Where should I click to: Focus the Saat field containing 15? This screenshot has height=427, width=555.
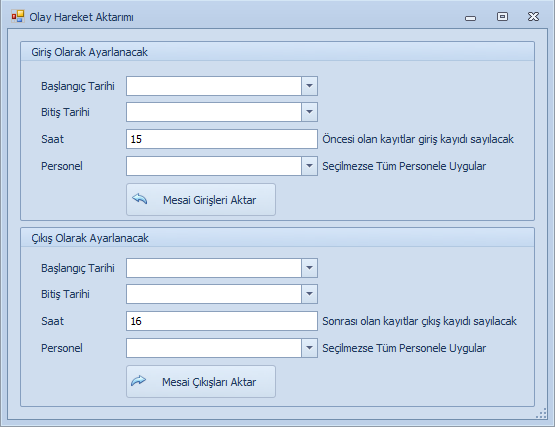pos(222,139)
